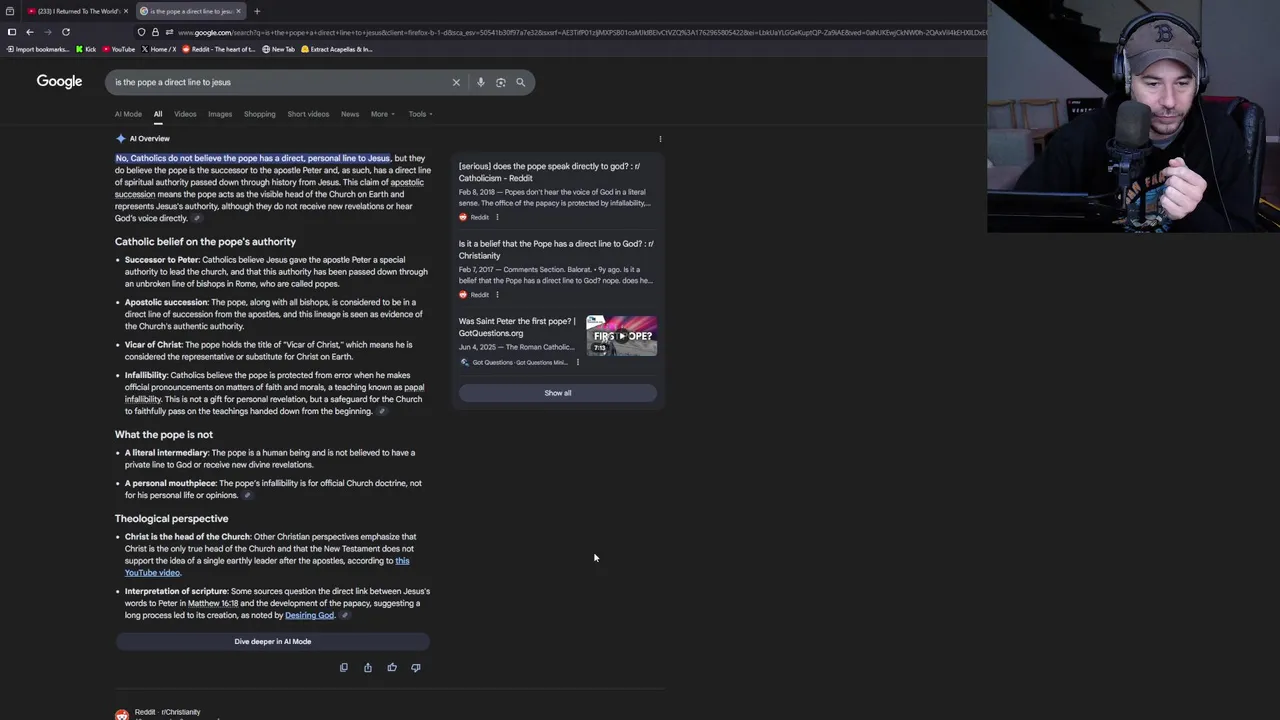Open search by image camera icon
Viewport: 1280px width, 720px height.
(x=500, y=82)
